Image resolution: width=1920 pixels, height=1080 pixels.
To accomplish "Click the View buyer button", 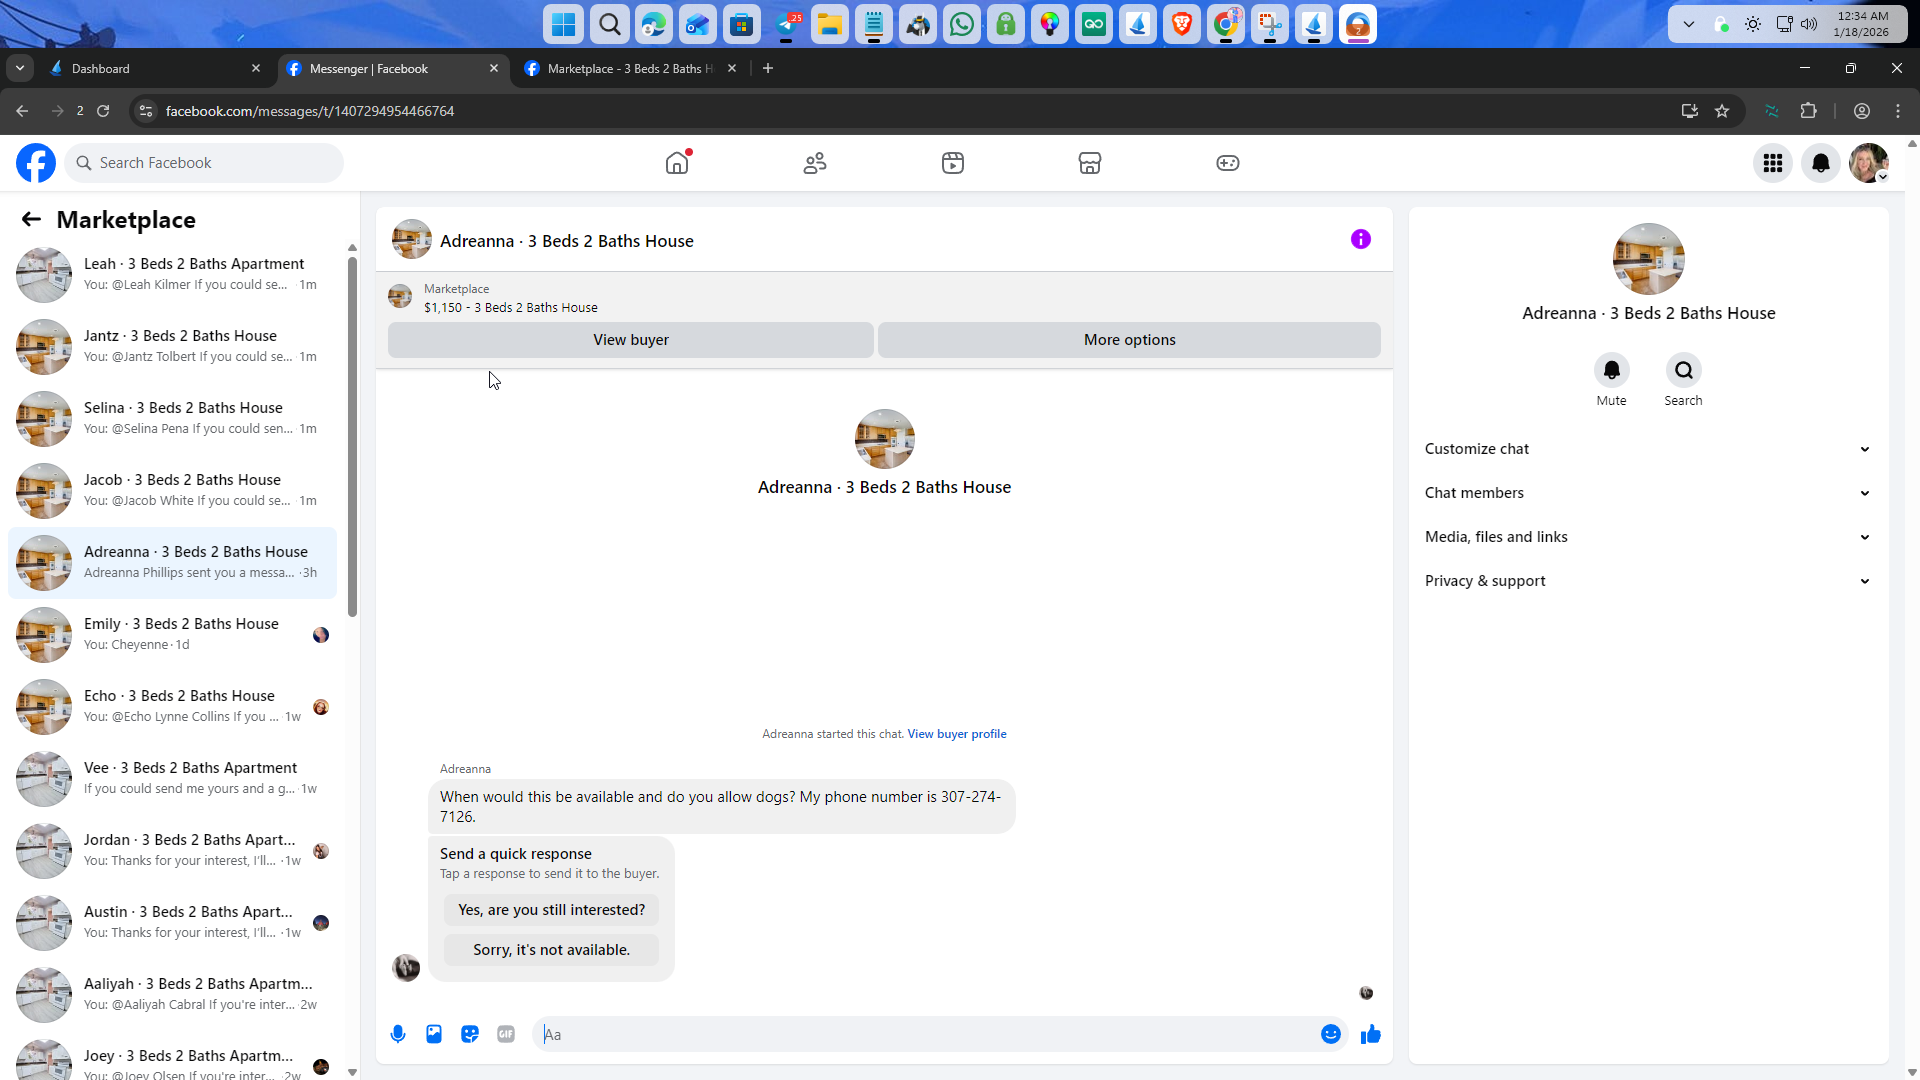I will (x=630, y=340).
